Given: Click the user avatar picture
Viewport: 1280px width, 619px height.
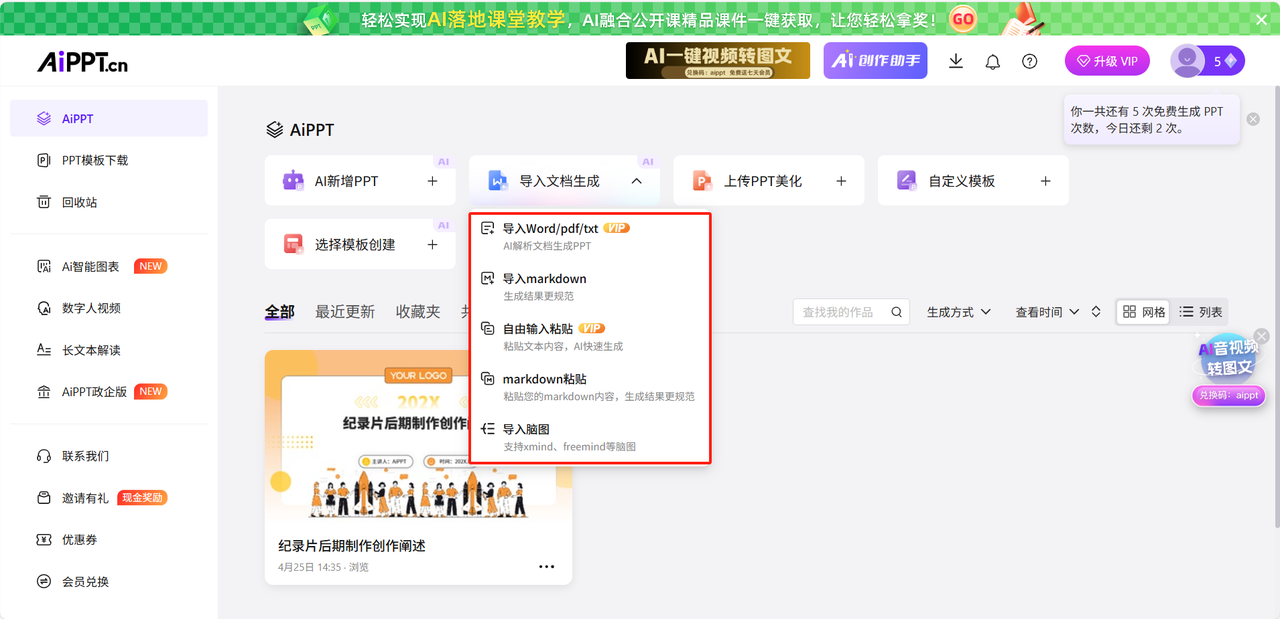Looking at the screenshot, I should pyautogui.click(x=1187, y=61).
